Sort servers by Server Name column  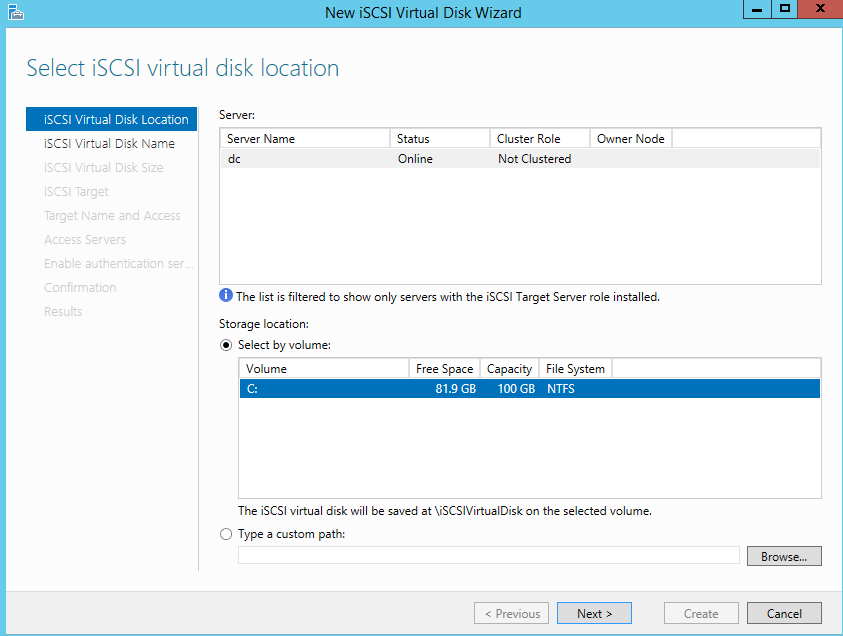(305, 139)
